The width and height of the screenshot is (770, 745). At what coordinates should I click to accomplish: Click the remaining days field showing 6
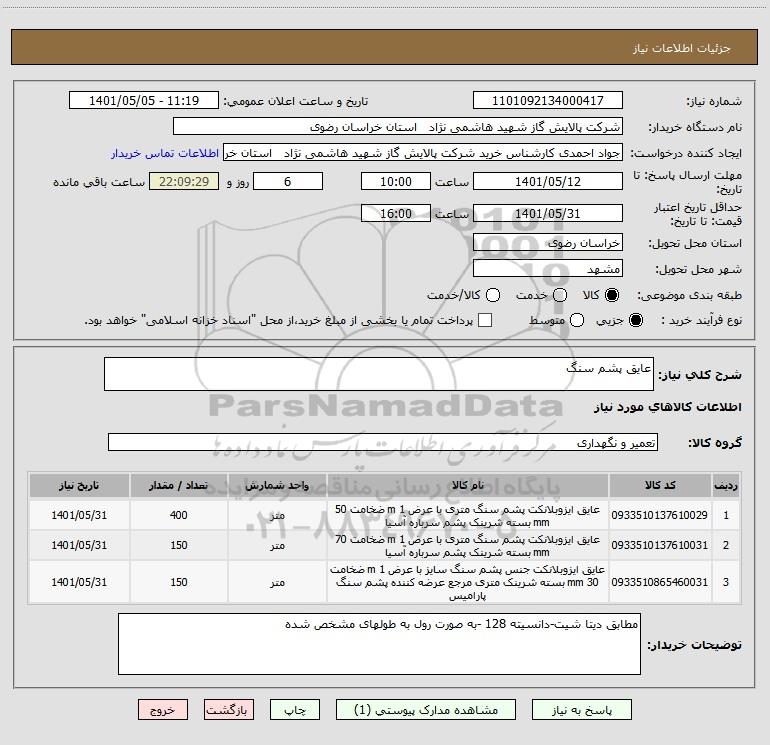pyautogui.click(x=288, y=181)
